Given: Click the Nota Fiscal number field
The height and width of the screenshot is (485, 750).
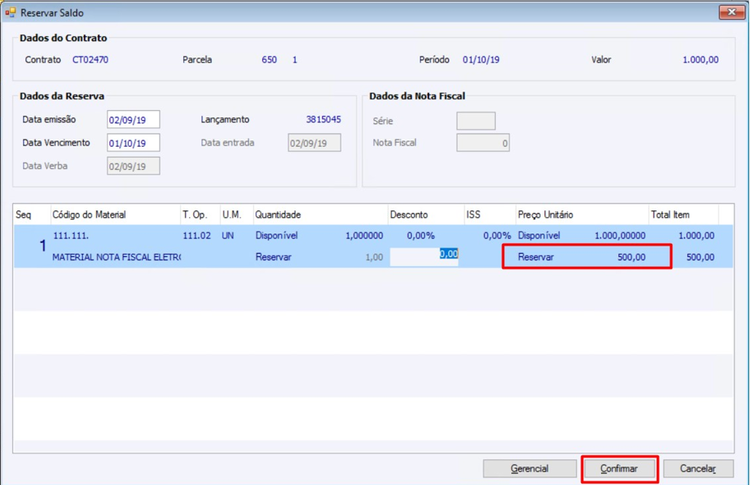Looking at the screenshot, I should (483, 143).
